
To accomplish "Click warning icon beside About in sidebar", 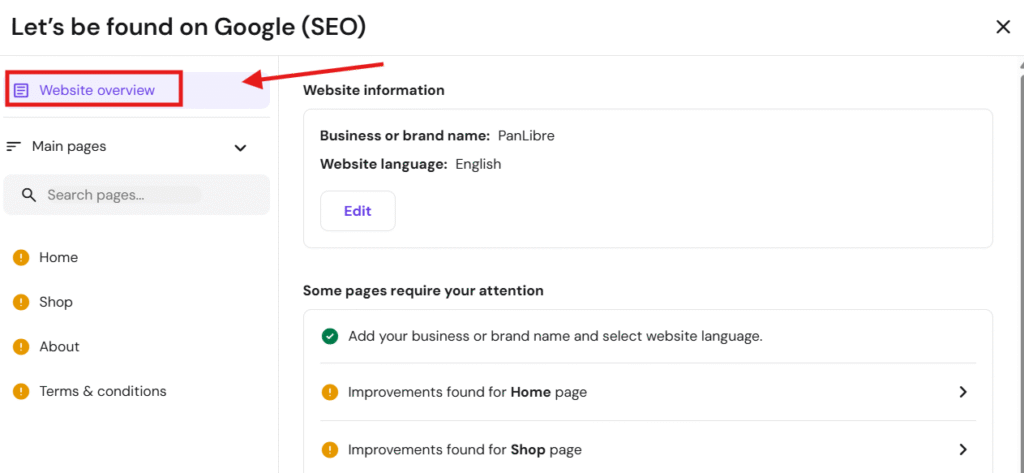I will point(22,346).
